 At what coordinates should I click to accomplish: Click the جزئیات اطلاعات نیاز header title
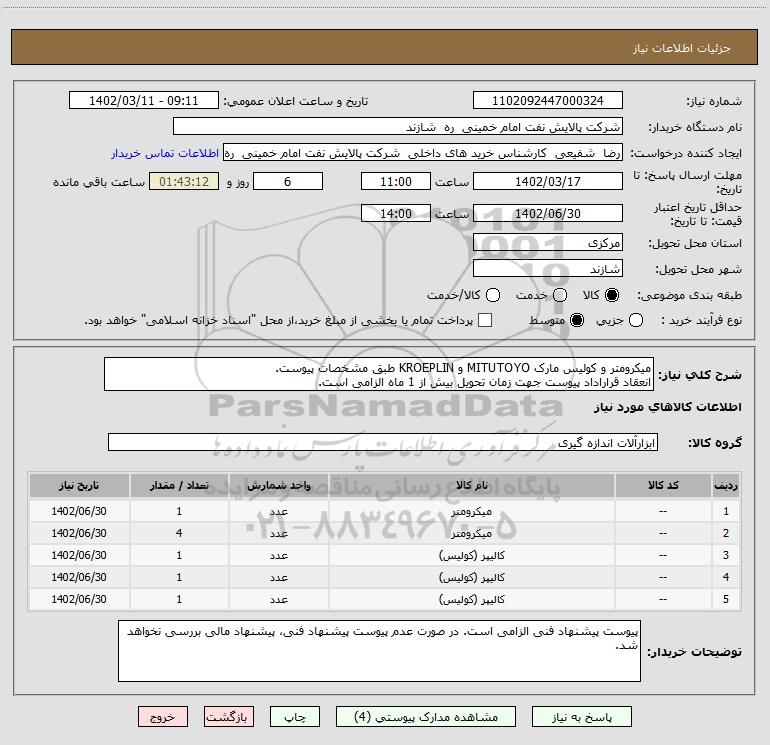pyautogui.click(x=682, y=48)
